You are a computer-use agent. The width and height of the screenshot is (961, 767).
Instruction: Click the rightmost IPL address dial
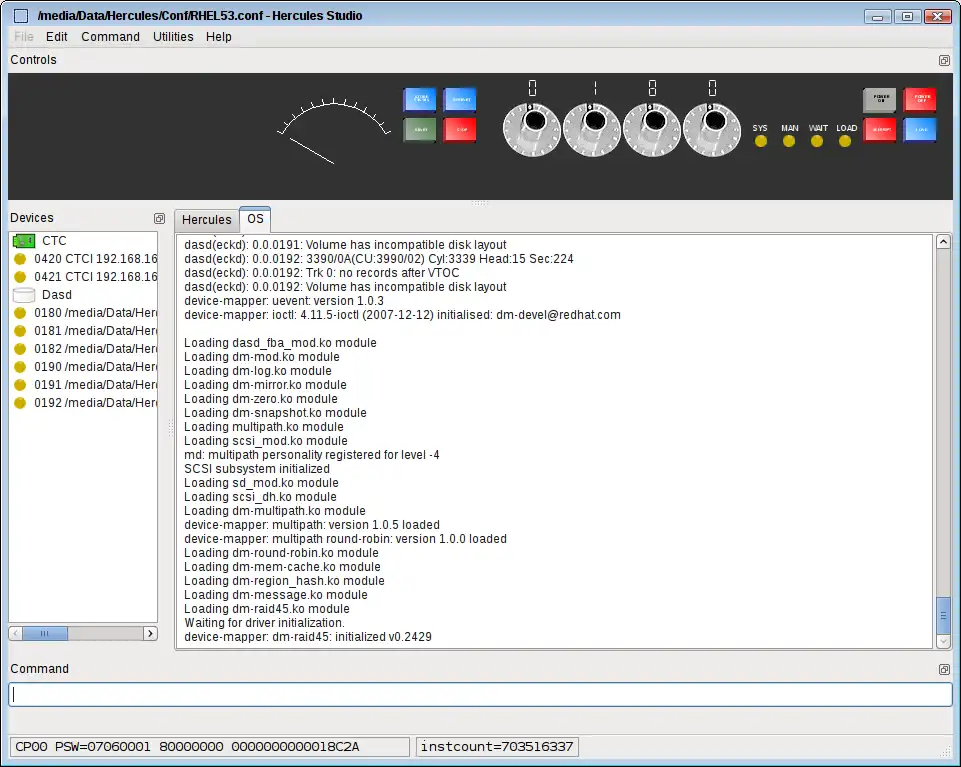click(x=712, y=129)
